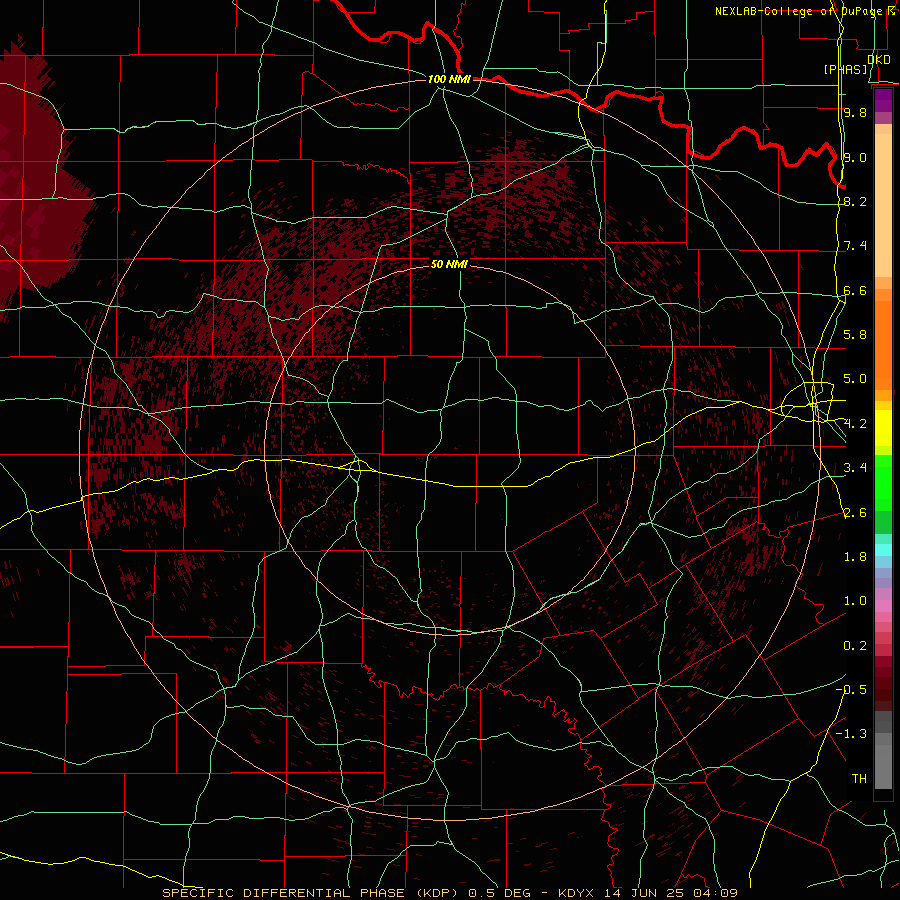900x900 pixels.
Task: Click the -1.3 color scale value
Action: point(851,734)
